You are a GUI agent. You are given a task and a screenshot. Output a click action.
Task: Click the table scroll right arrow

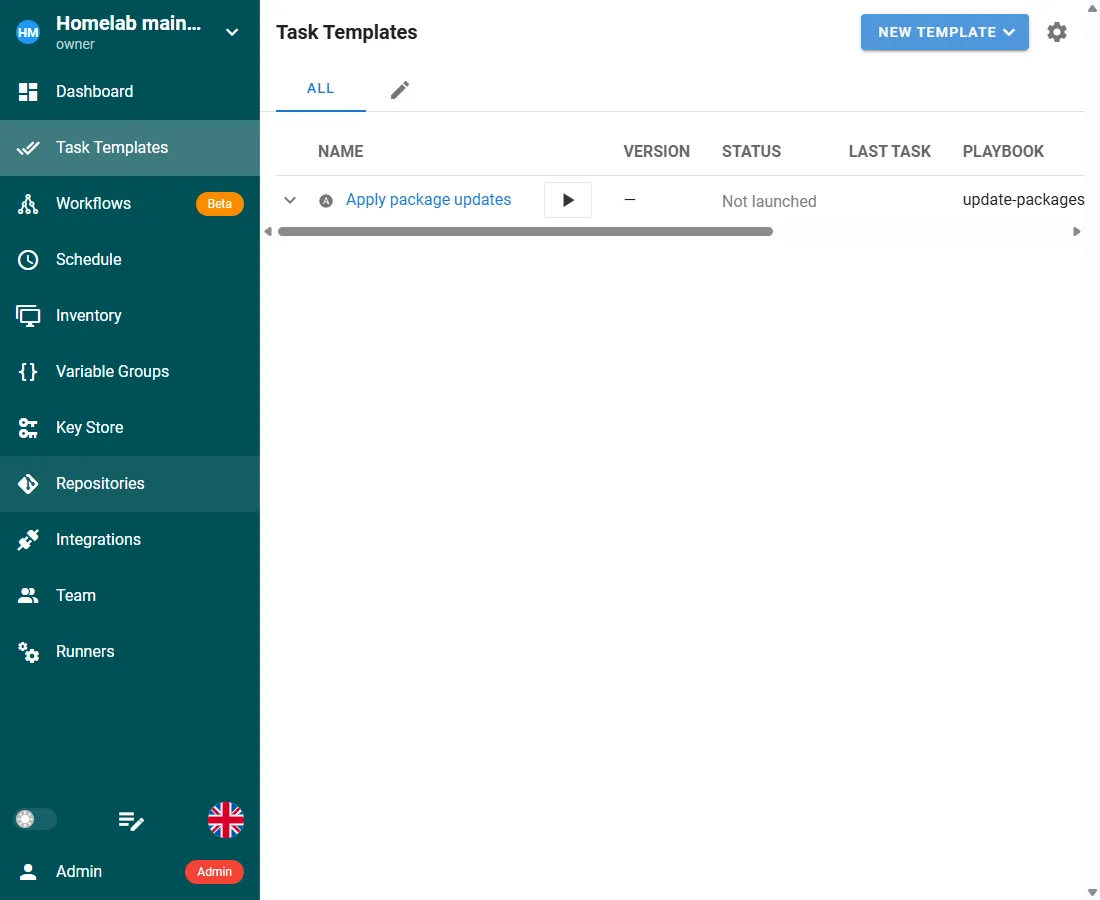coord(1077,231)
